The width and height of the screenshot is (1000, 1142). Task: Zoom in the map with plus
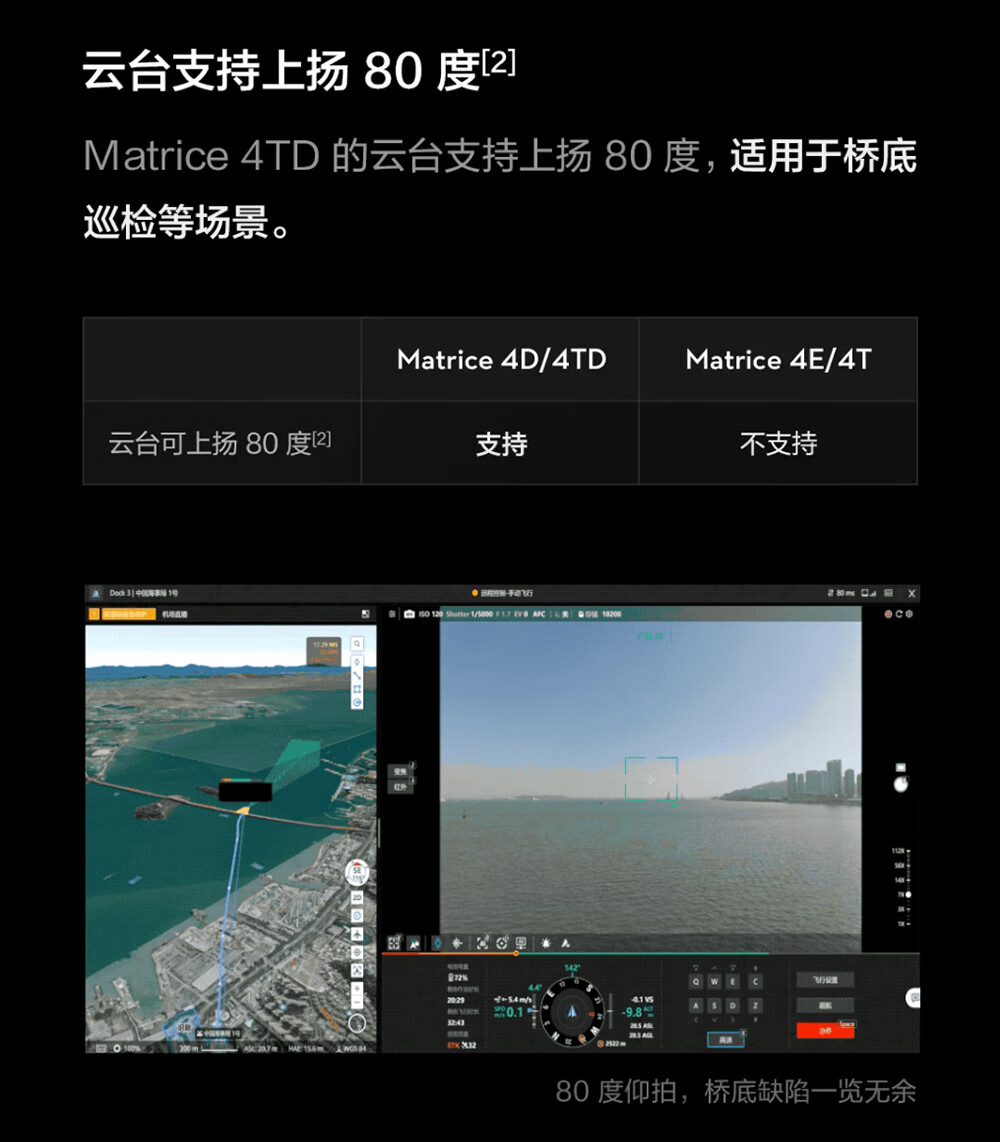point(357,989)
